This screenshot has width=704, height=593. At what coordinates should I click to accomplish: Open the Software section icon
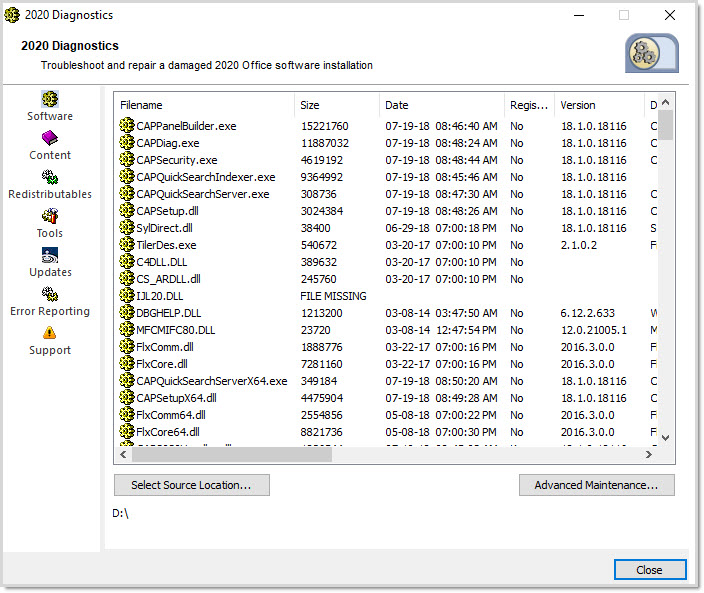click(50, 99)
